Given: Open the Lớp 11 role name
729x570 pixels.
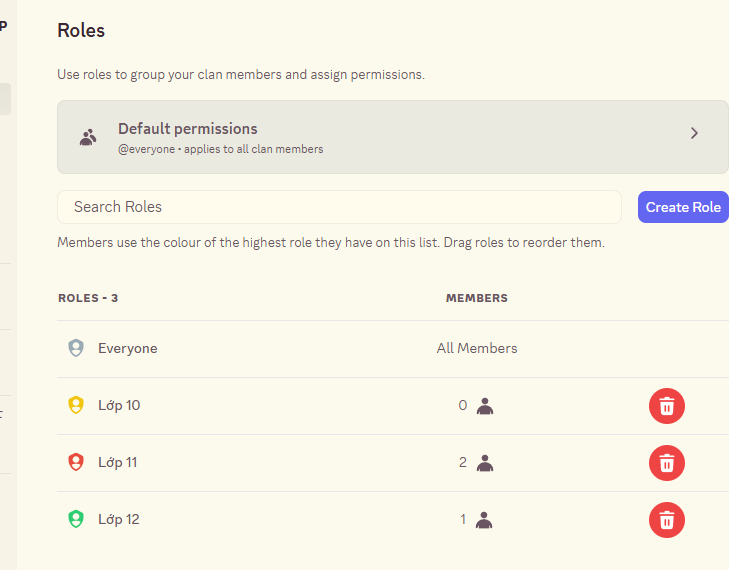Looking at the screenshot, I should pos(119,463).
